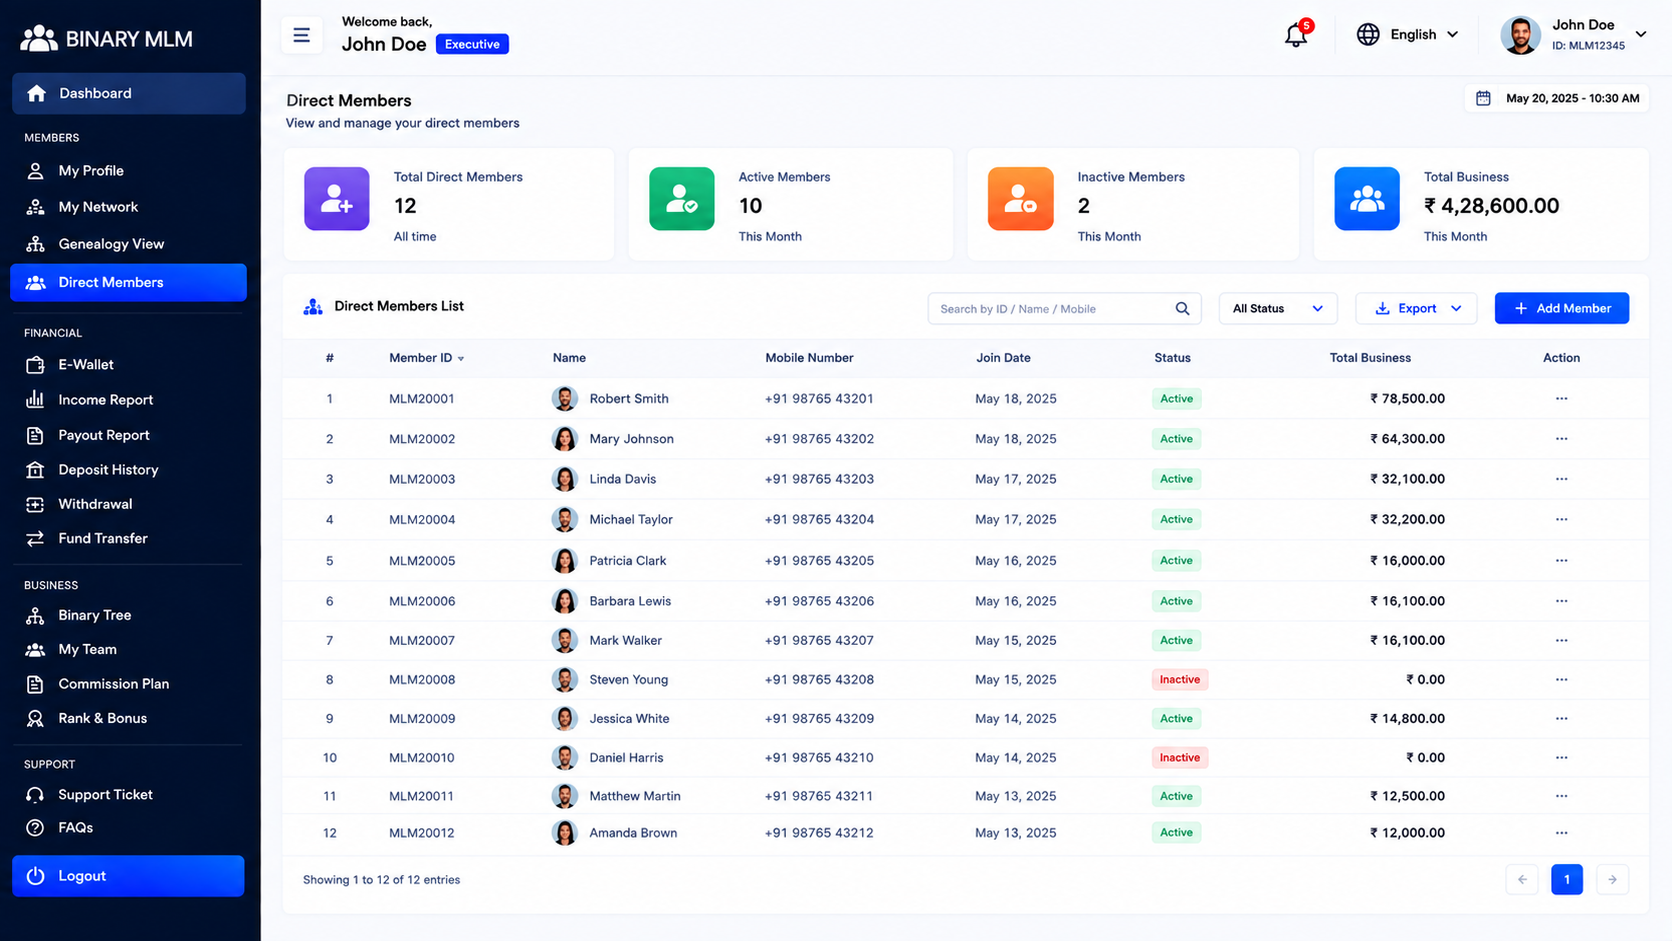Click John Doe's profile picture
The image size is (1672, 941).
click(x=1520, y=35)
